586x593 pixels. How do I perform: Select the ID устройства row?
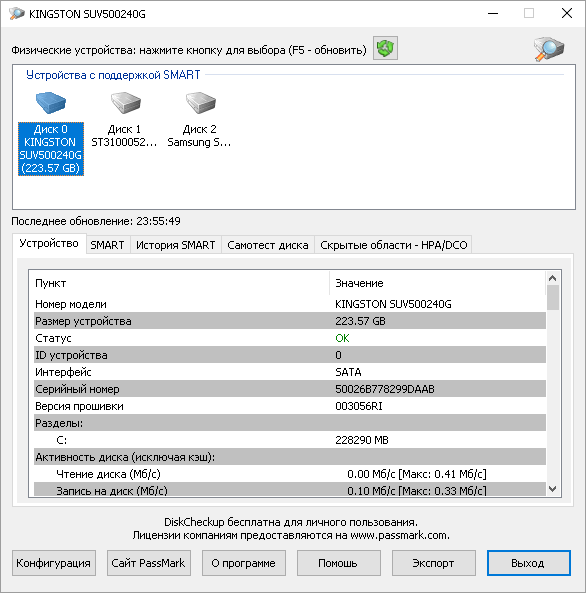coord(290,355)
